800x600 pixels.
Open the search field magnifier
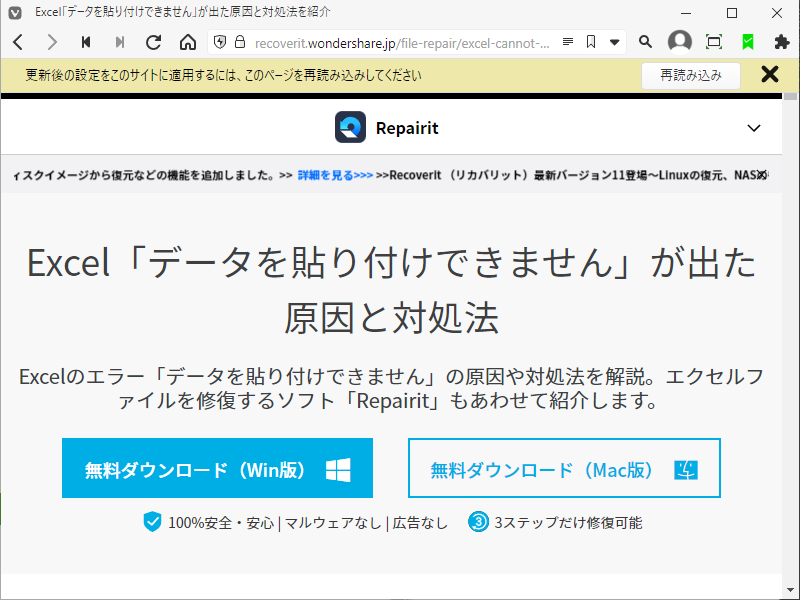point(645,42)
